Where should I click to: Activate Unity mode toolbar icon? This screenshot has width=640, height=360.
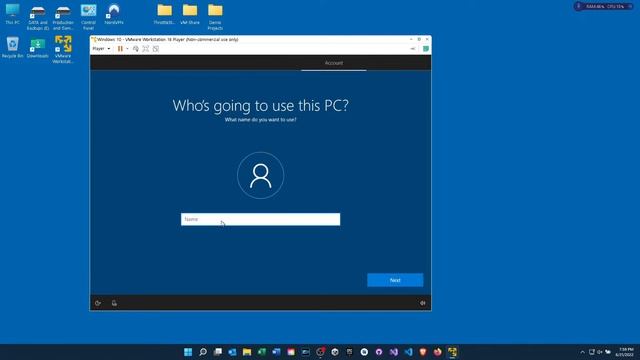click(x=156, y=49)
